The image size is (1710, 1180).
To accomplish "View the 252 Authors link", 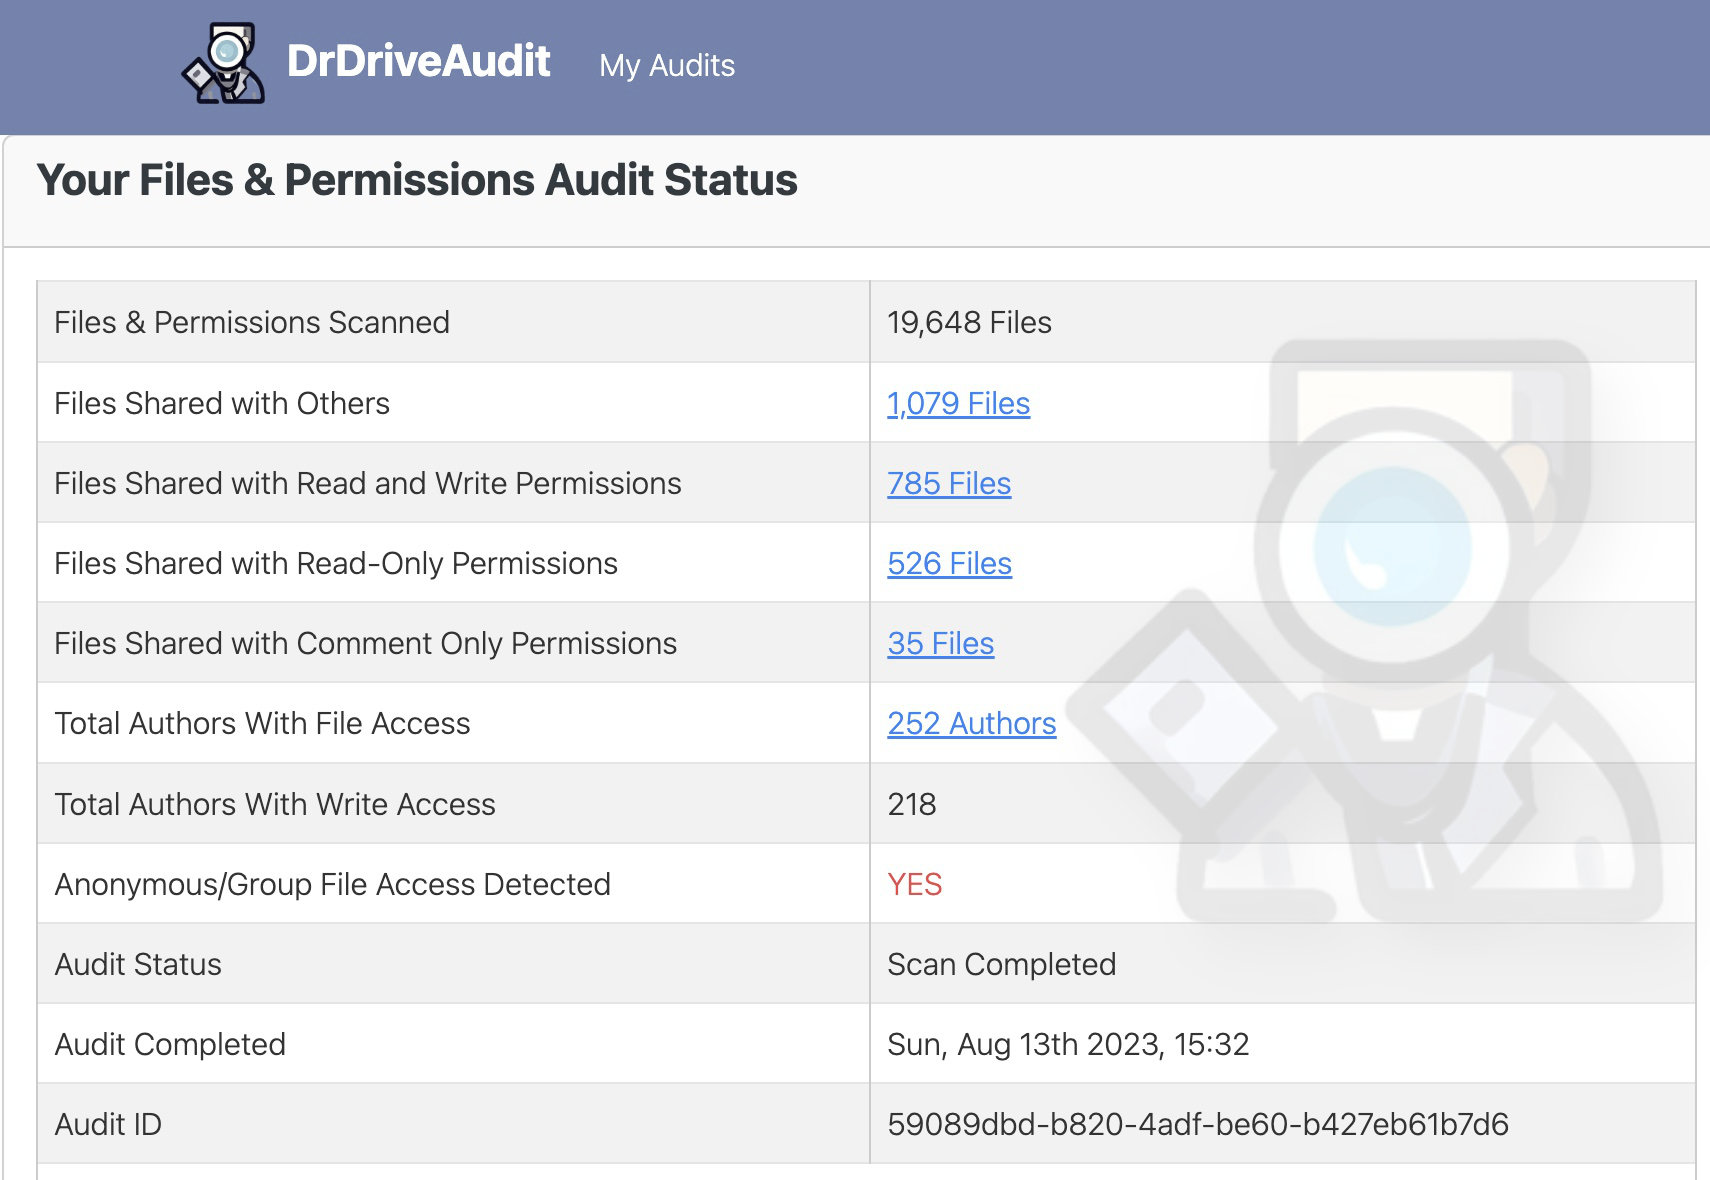I will [971, 723].
